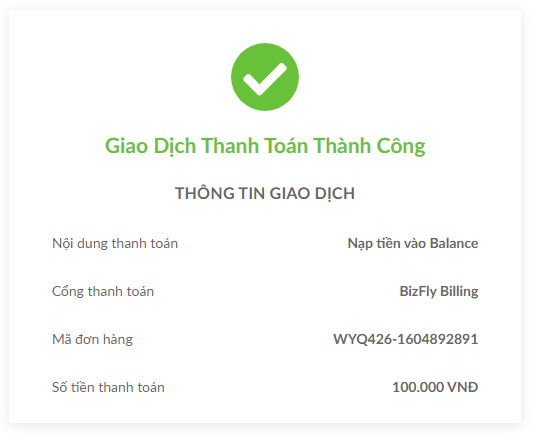Click the "THÔNG TIN GIAO DỊCH" section title
Screen dimensions: 537x438
pos(265,193)
